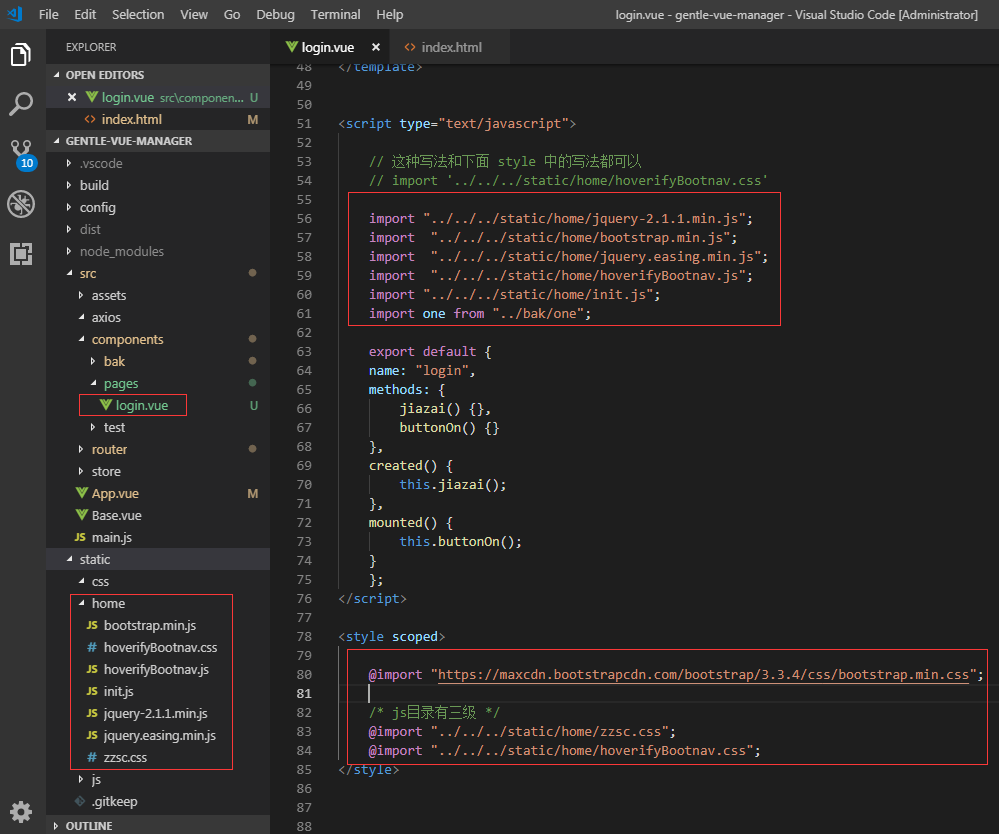Open the Help menu
This screenshot has width=999, height=834.
click(389, 14)
